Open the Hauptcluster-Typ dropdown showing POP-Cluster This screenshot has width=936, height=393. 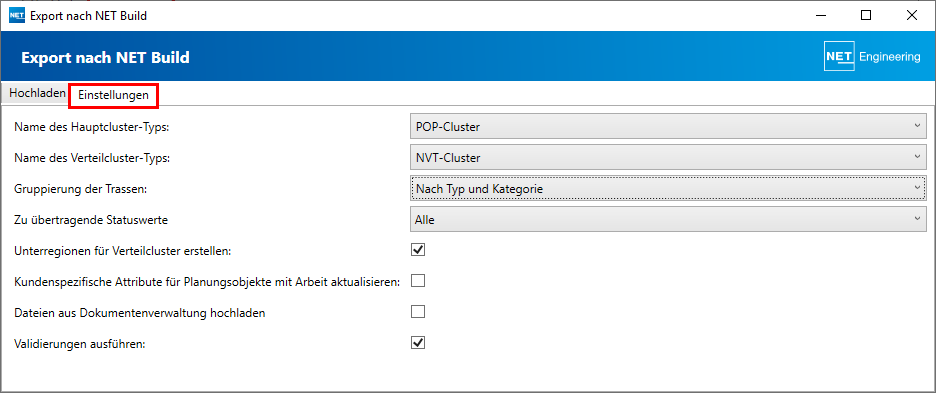coord(668,127)
